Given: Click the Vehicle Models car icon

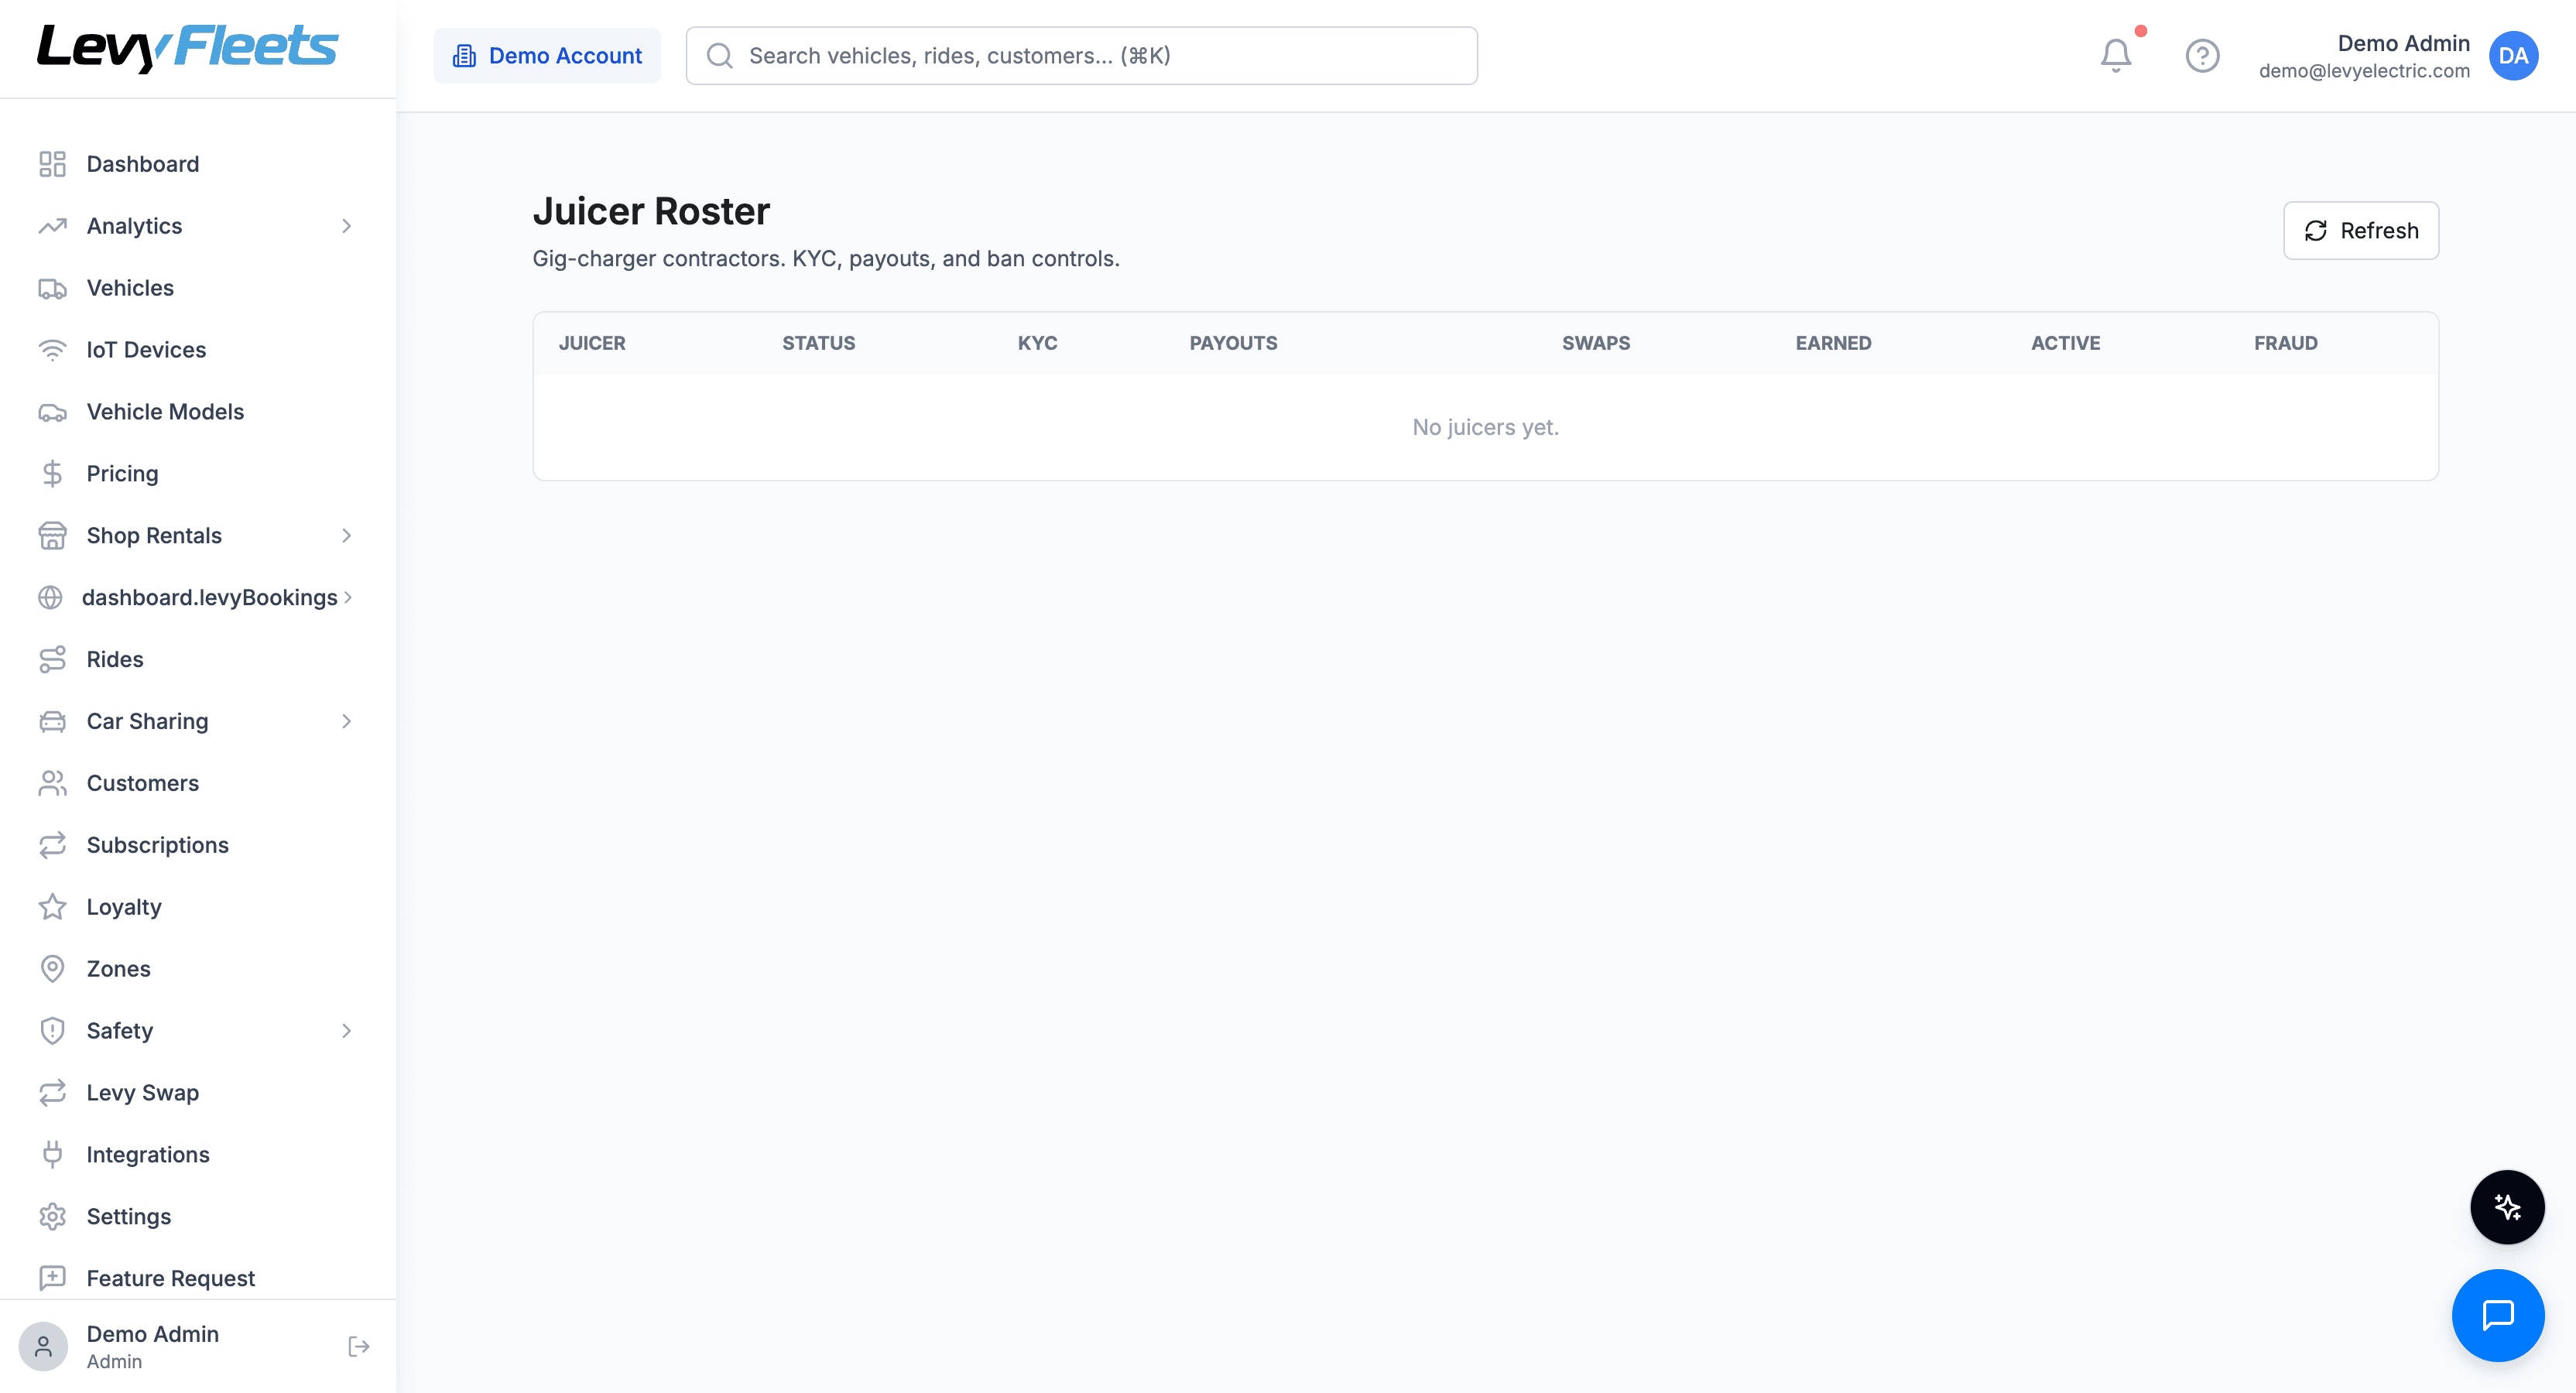Looking at the screenshot, I should (52, 412).
